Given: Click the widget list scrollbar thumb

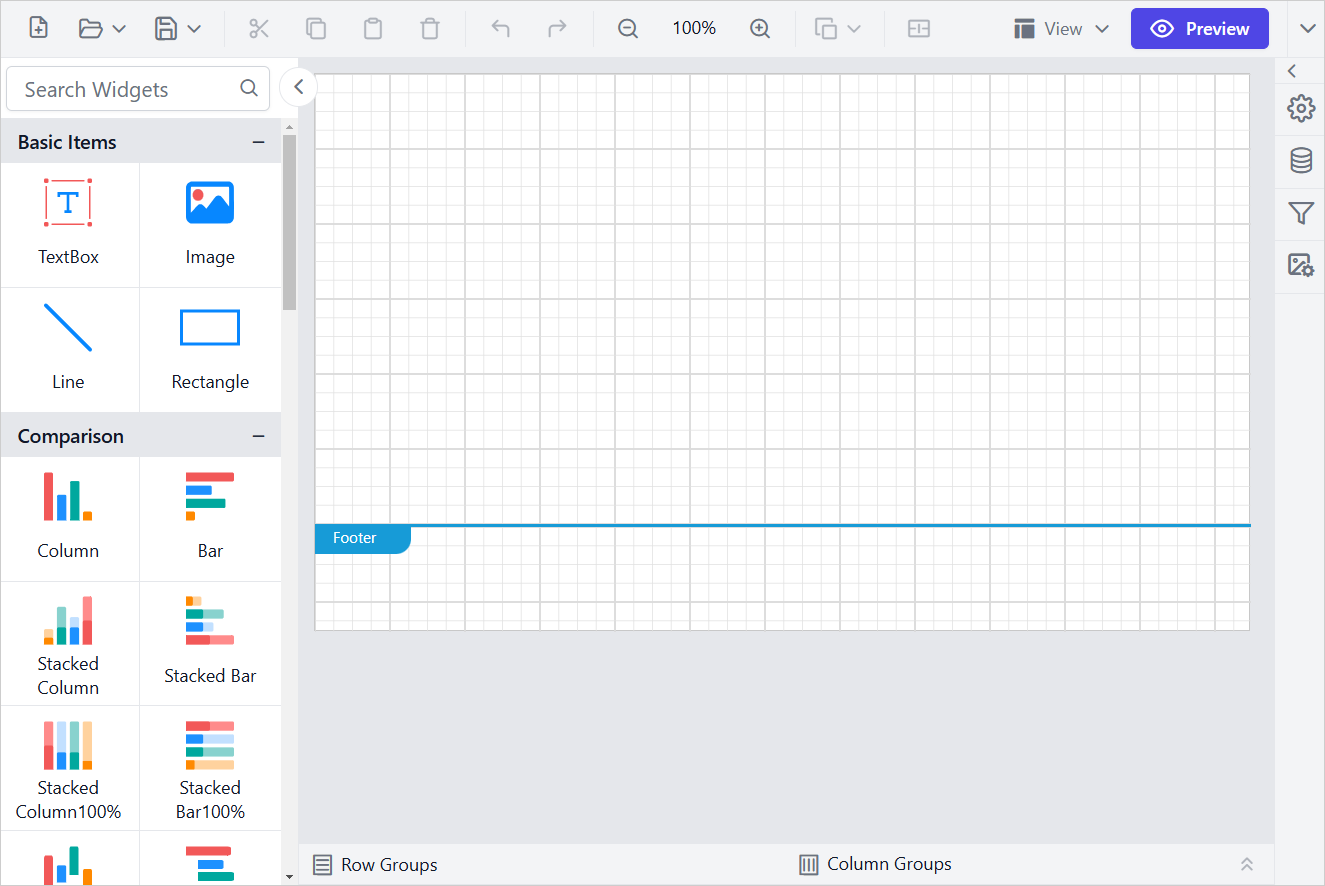Looking at the screenshot, I should [x=290, y=222].
